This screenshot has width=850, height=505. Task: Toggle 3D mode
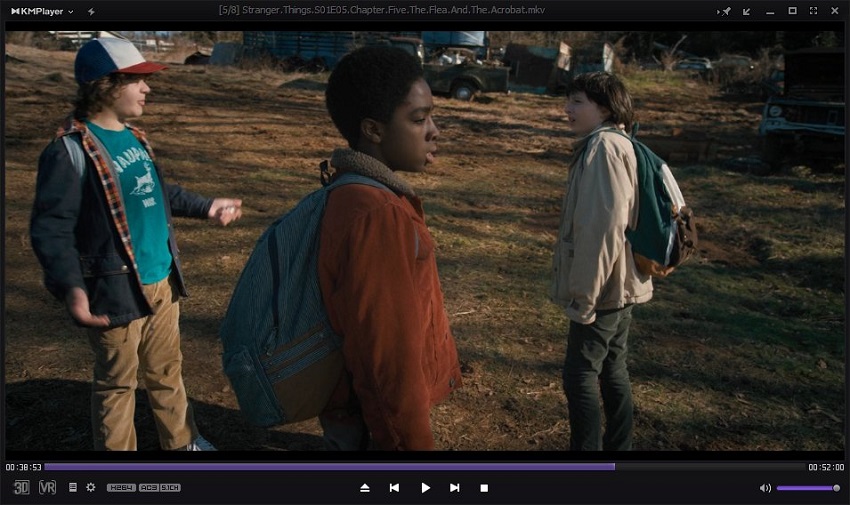point(21,487)
